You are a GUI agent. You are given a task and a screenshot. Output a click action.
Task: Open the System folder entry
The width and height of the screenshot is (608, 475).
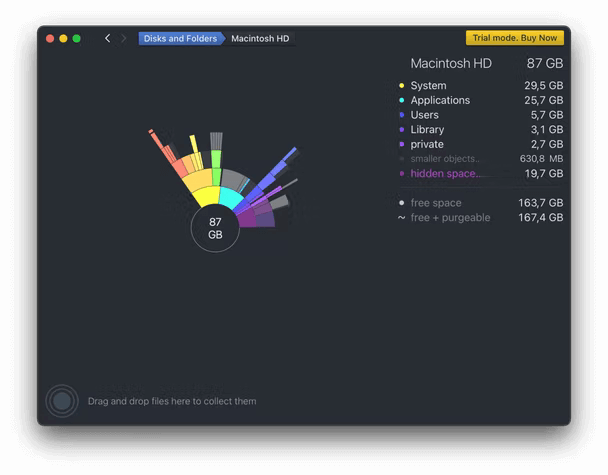click(x=481, y=85)
